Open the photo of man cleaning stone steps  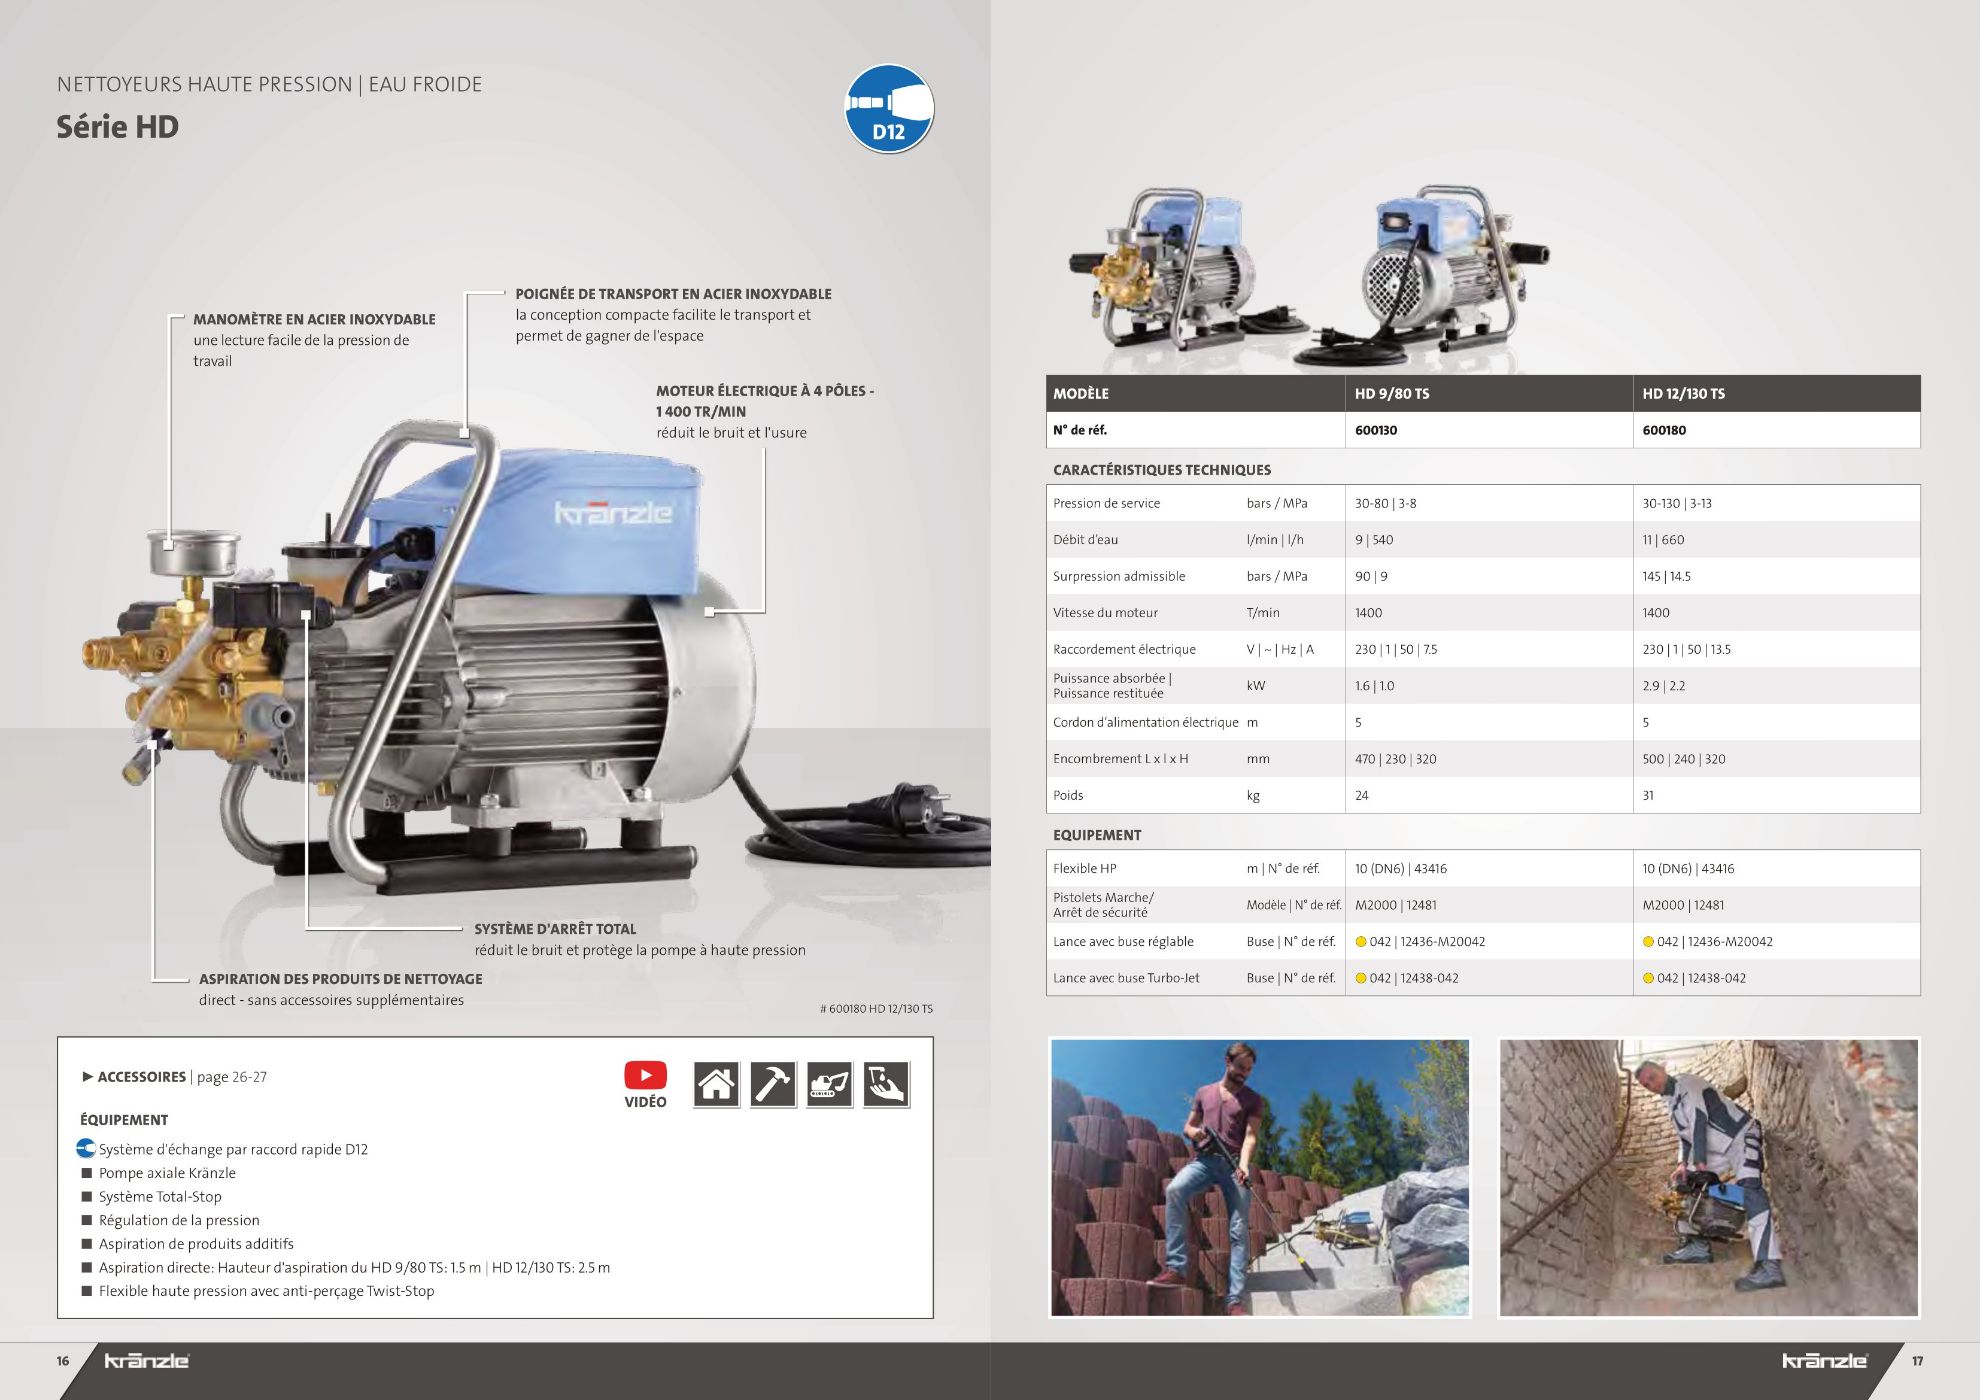[1259, 1177]
